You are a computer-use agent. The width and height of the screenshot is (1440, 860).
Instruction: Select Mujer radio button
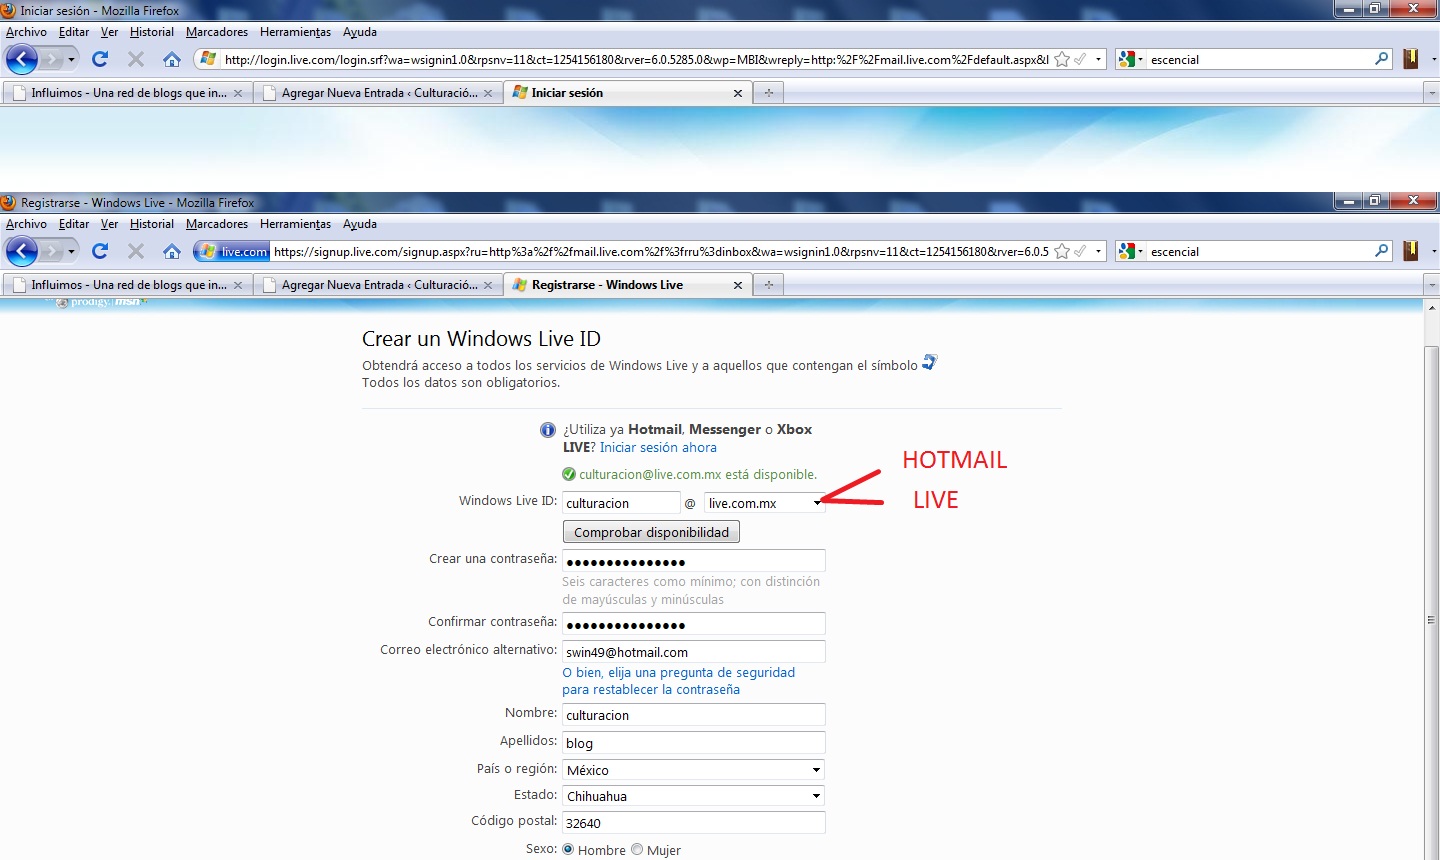pos(637,849)
